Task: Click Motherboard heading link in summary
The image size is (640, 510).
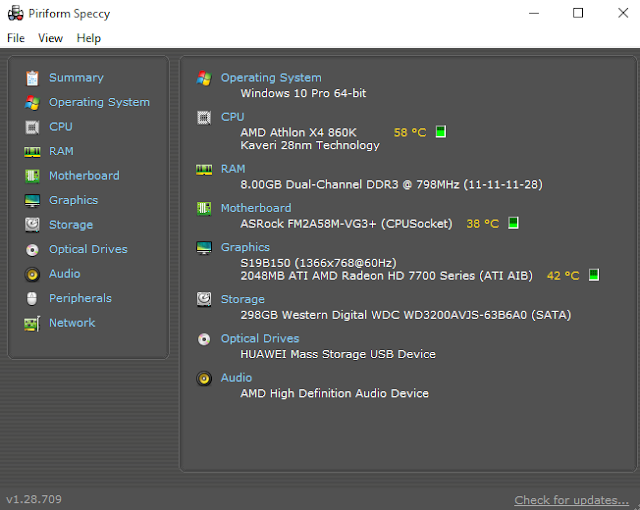Action: 256,208
